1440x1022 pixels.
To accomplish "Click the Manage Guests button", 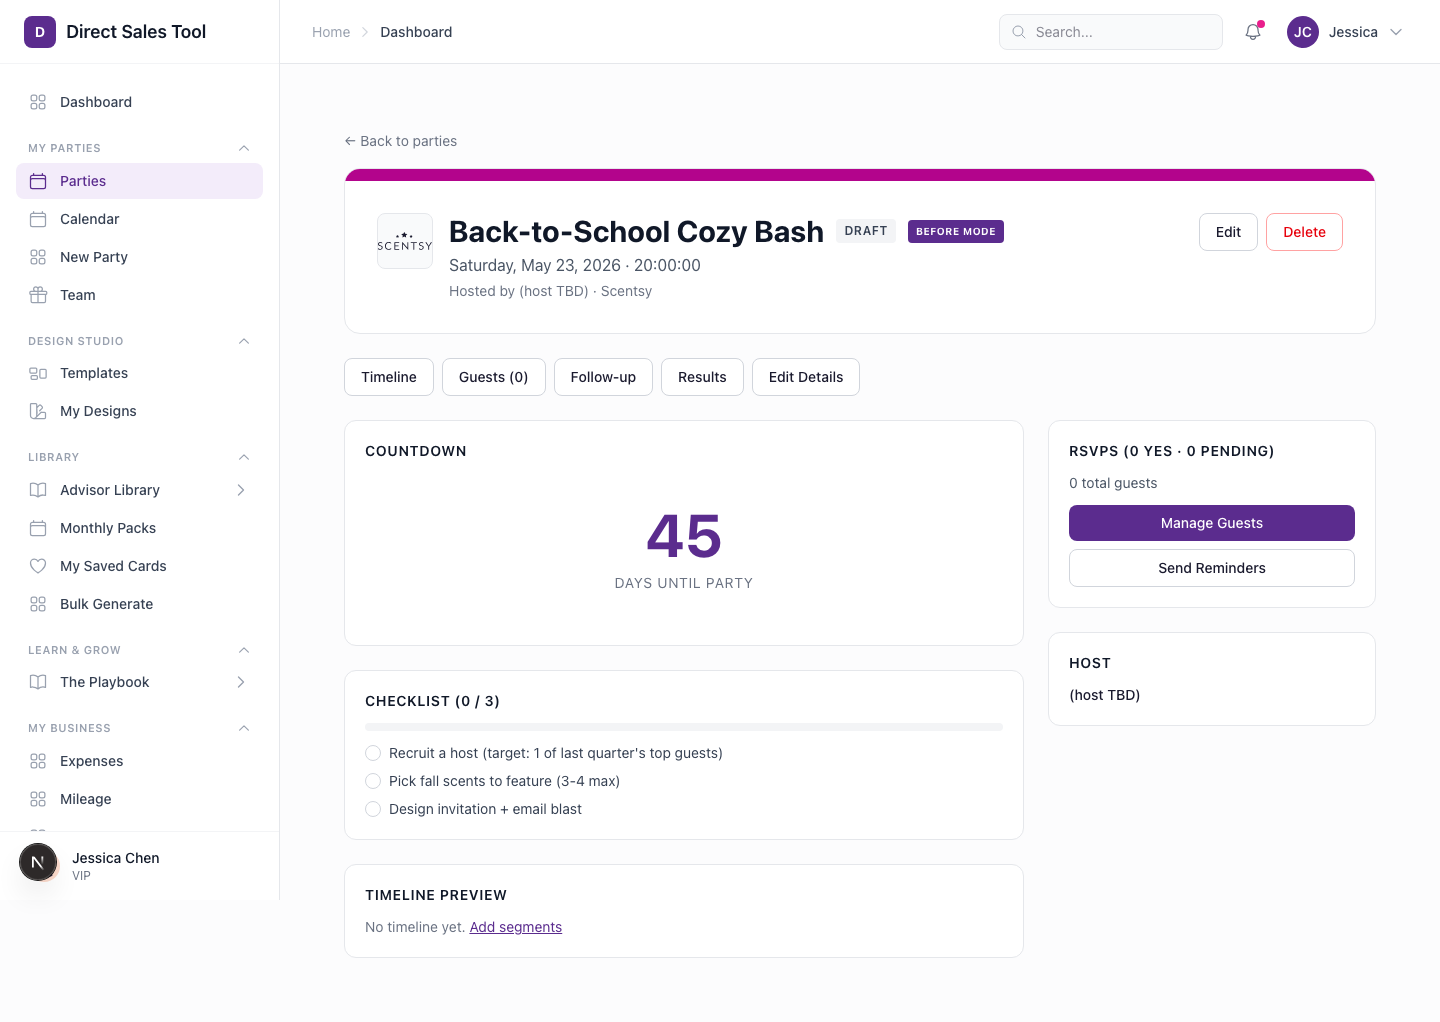I will tap(1211, 523).
